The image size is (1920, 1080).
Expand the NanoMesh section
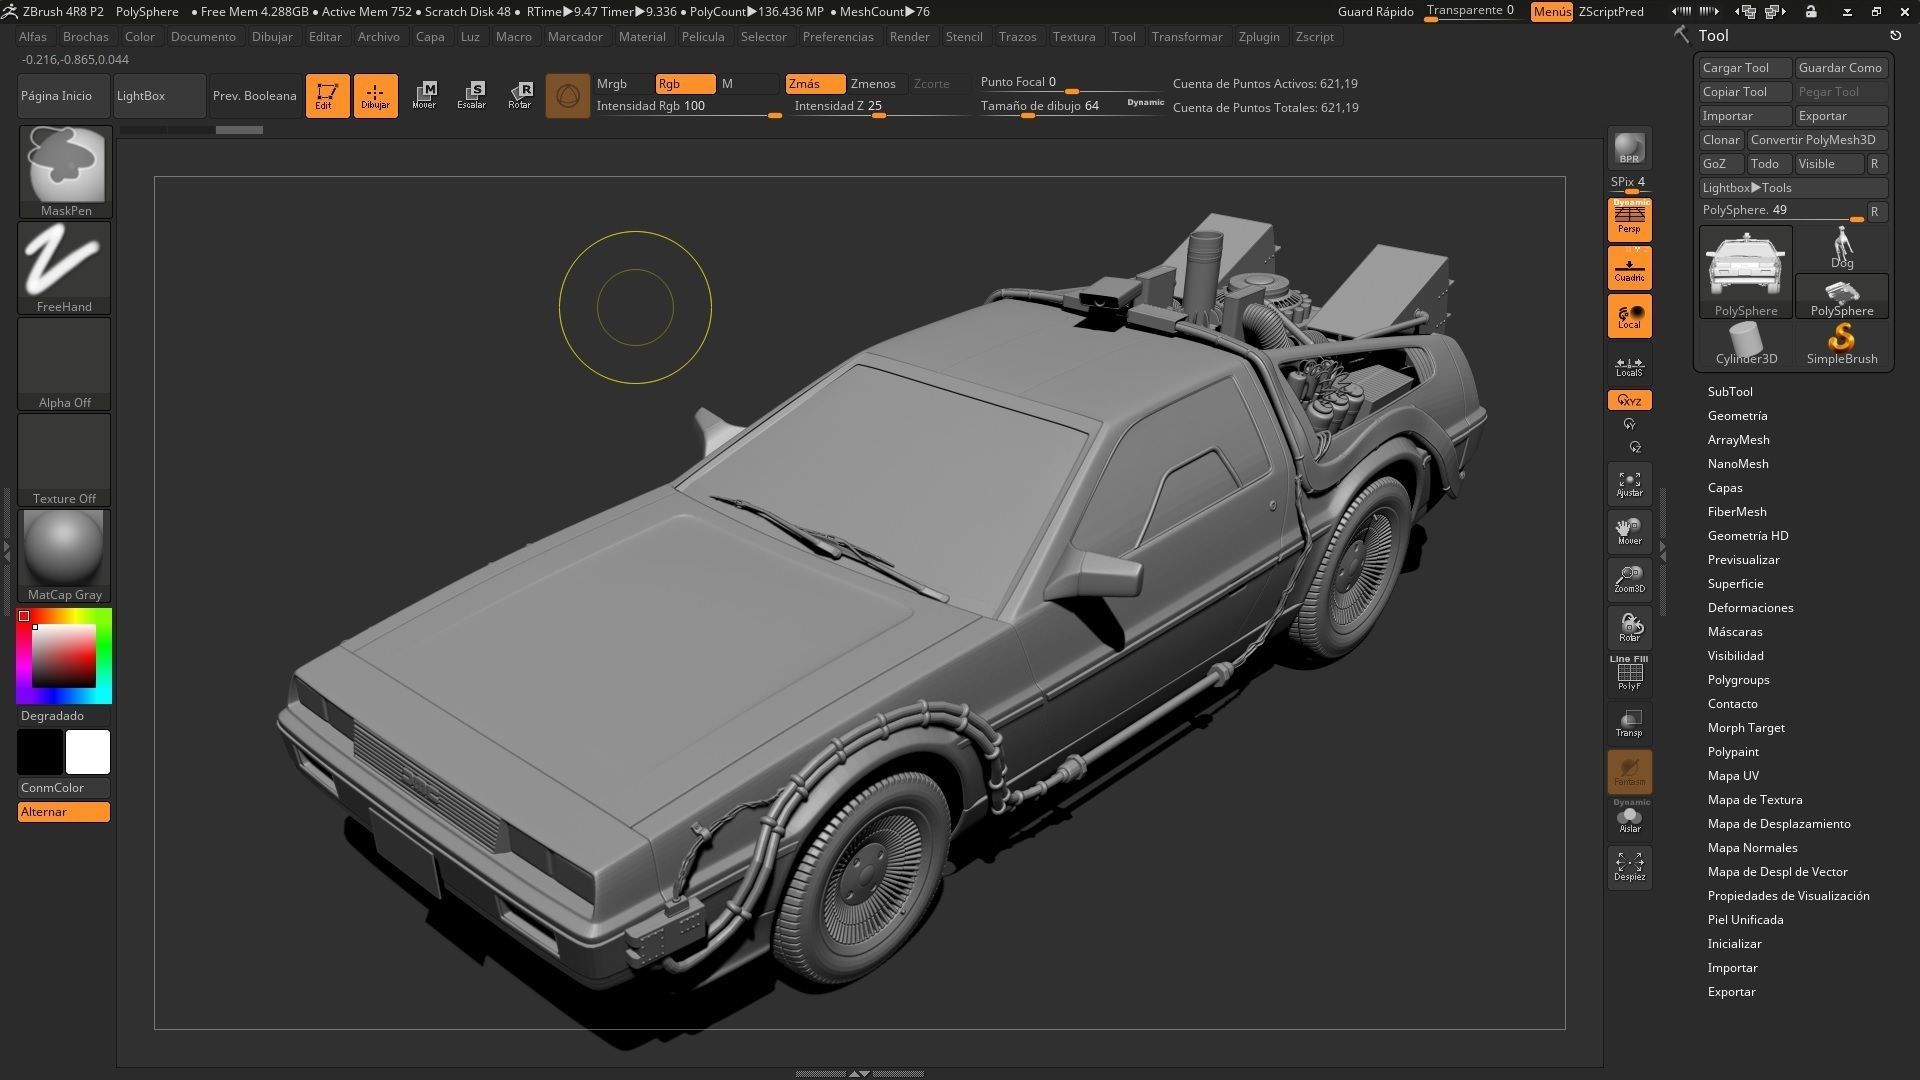click(1738, 464)
